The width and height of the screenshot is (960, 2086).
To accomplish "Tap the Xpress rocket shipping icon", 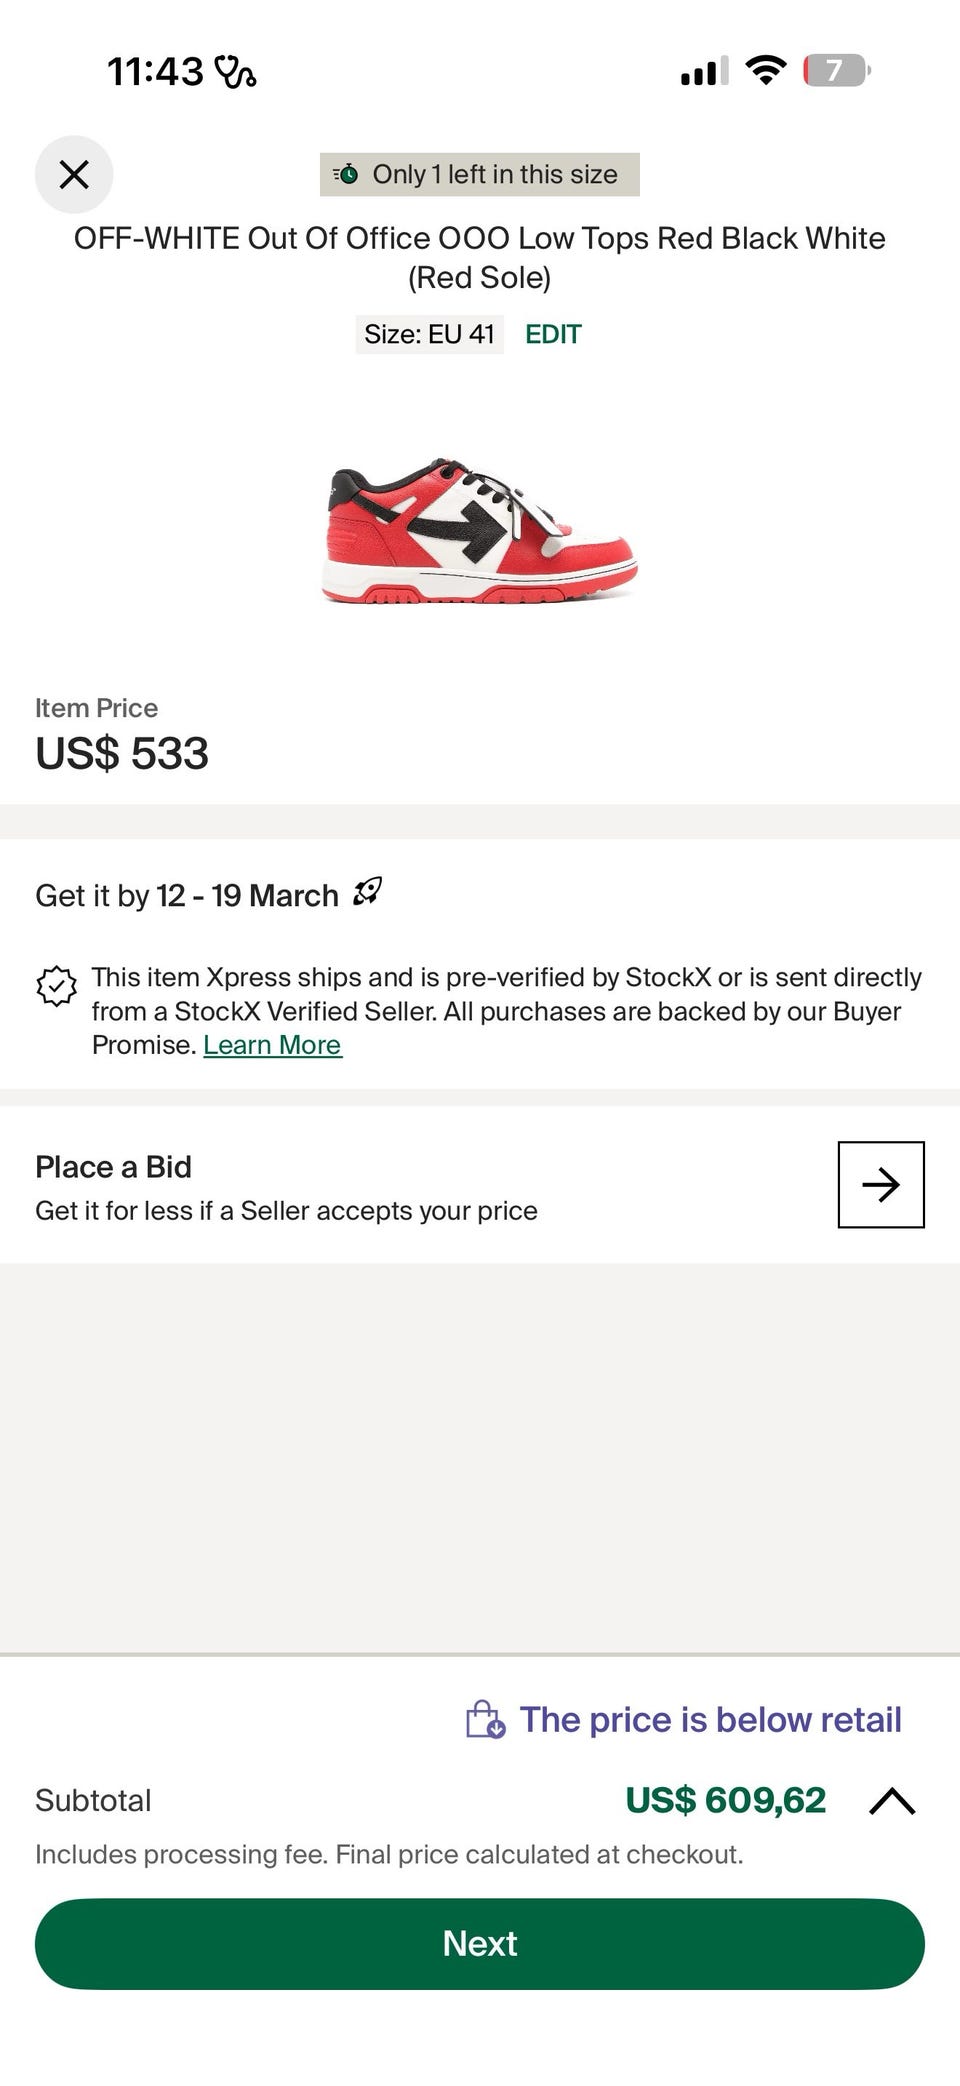I will point(367,892).
